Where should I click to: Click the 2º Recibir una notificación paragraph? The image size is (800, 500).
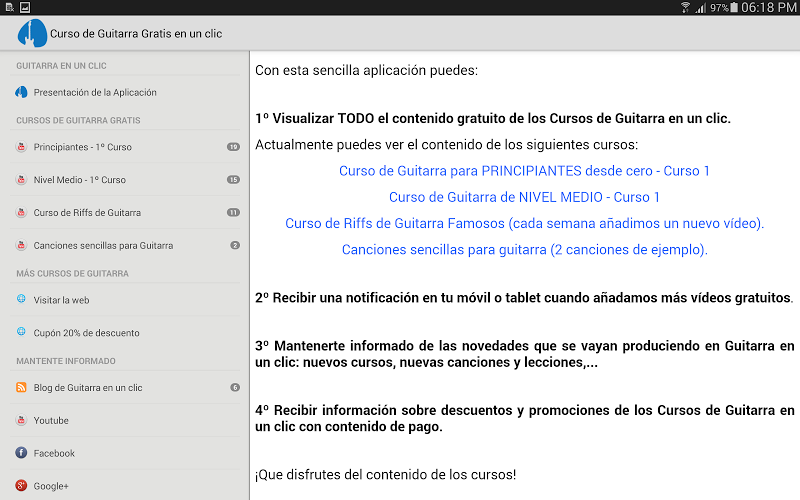coord(524,298)
